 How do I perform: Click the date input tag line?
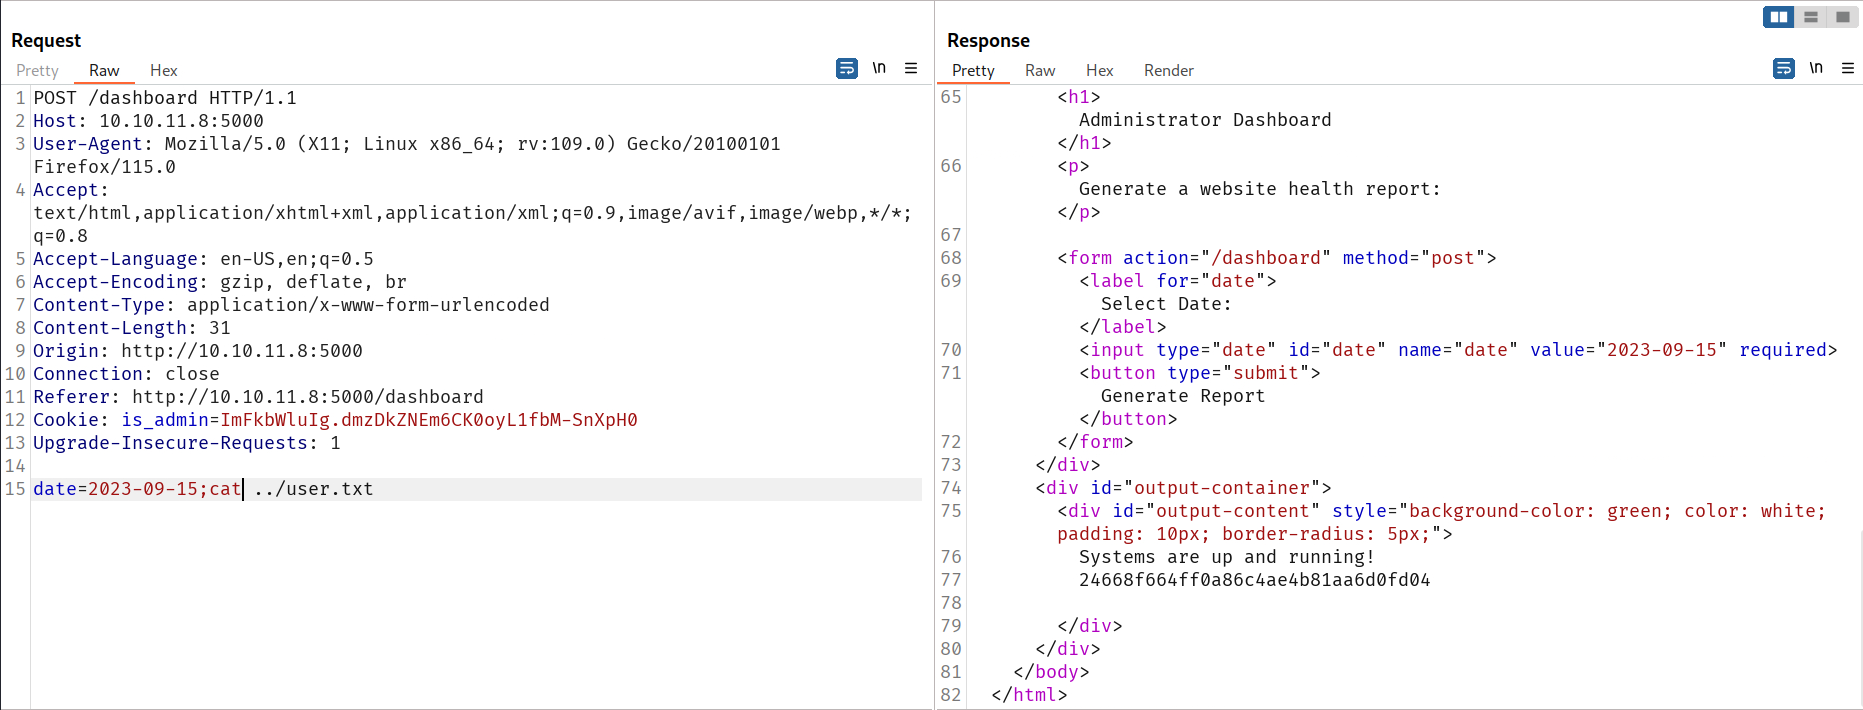point(1458,350)
